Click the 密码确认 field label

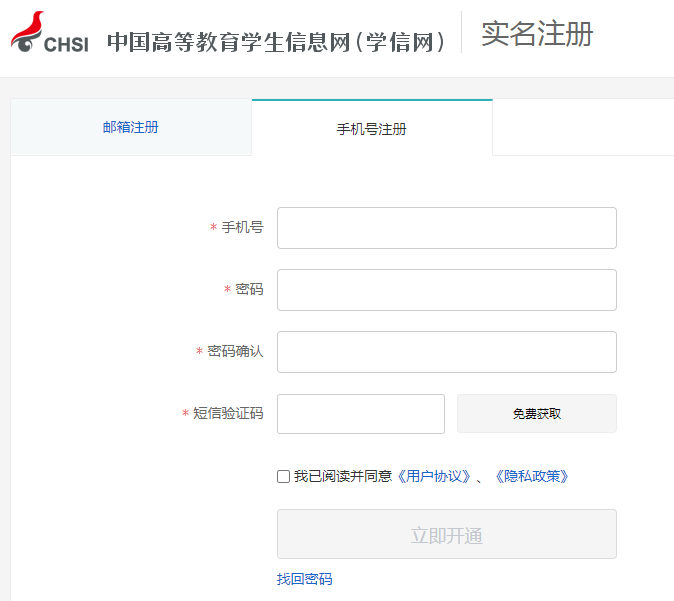[x=235, y=351]
